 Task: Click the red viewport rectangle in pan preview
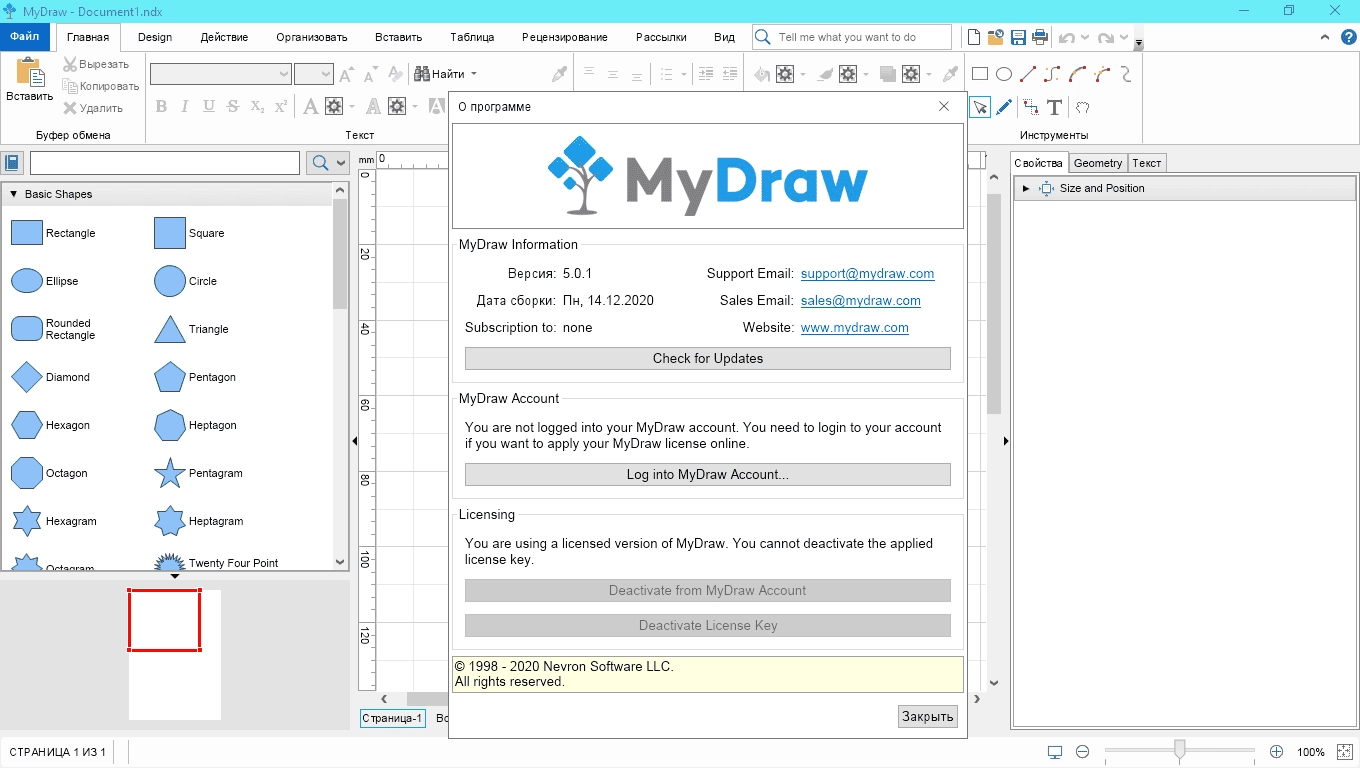[x=165, y=620]
